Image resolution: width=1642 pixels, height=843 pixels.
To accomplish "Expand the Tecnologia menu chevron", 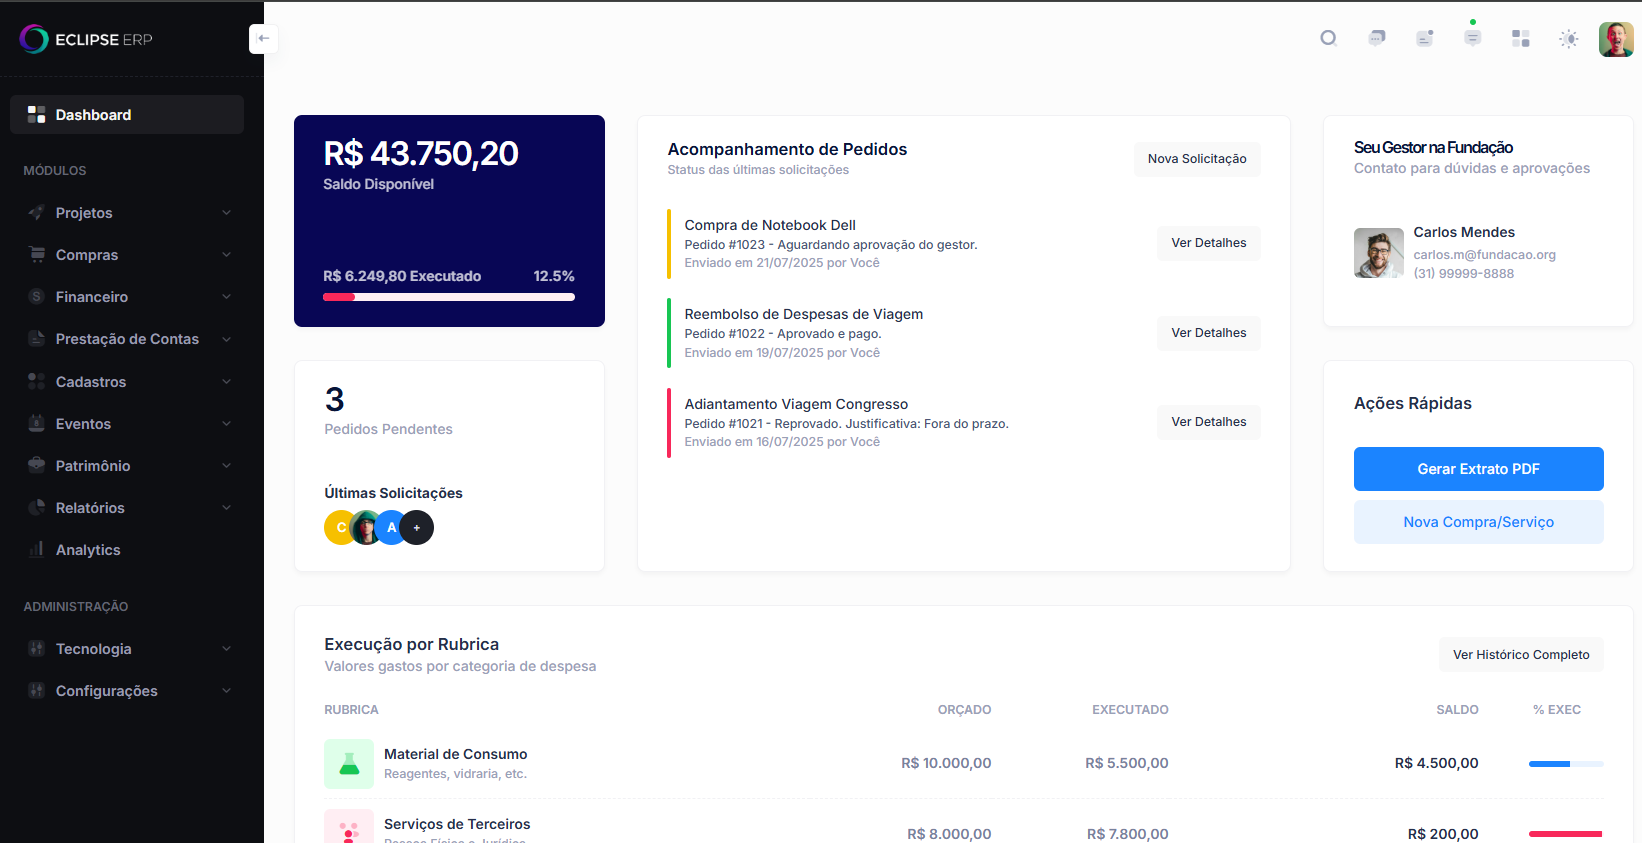I will click(x=226, y=649).
